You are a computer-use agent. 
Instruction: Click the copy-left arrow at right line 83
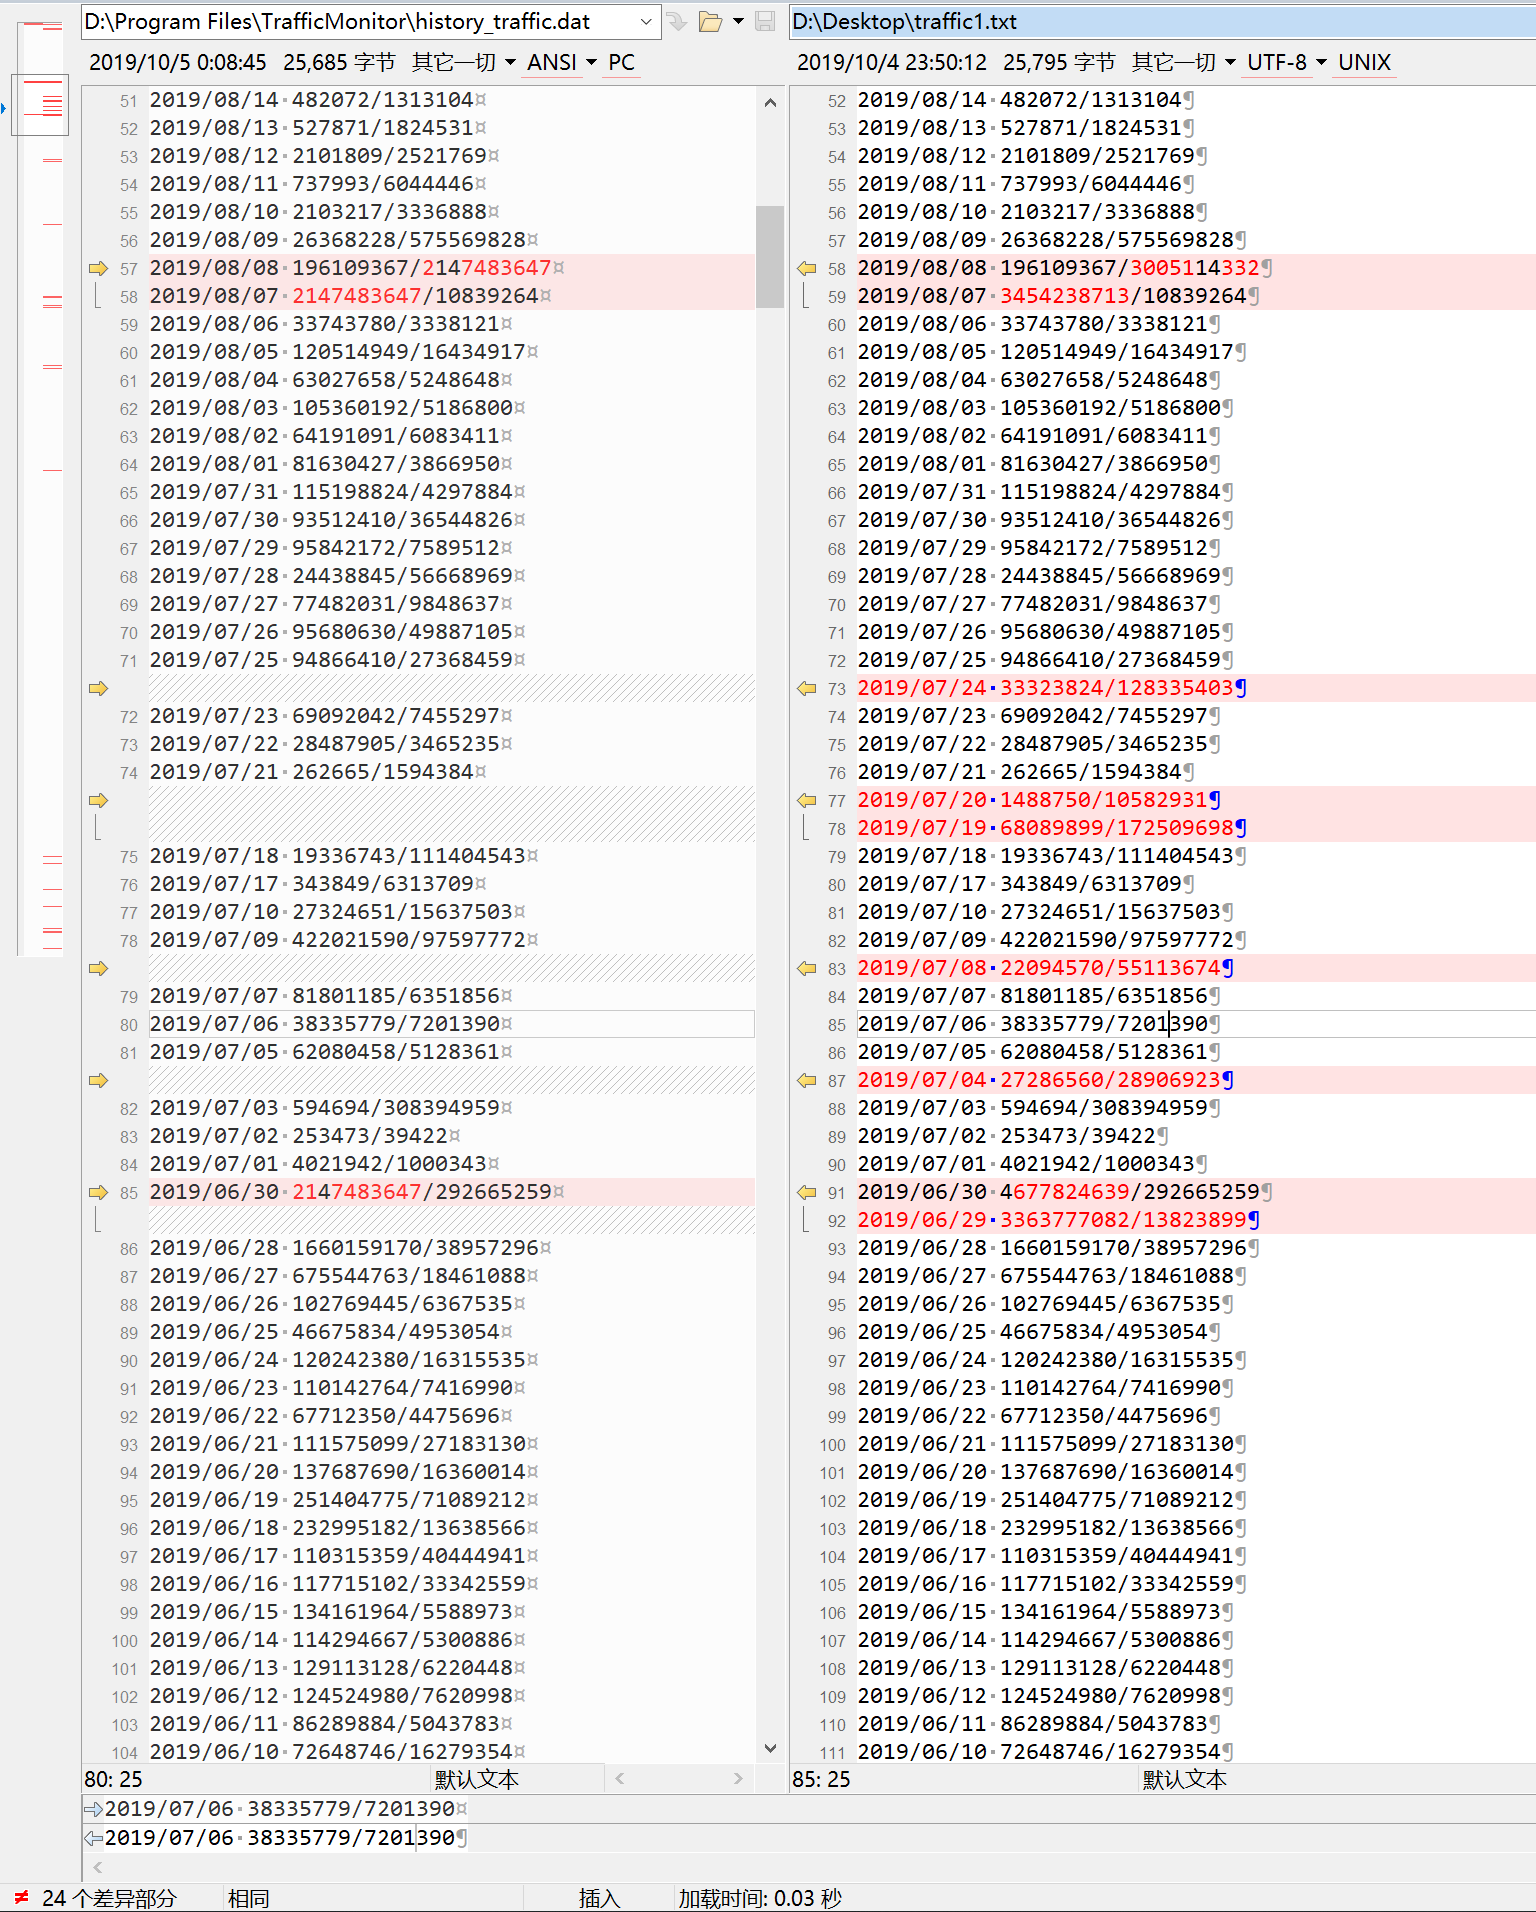807,968
